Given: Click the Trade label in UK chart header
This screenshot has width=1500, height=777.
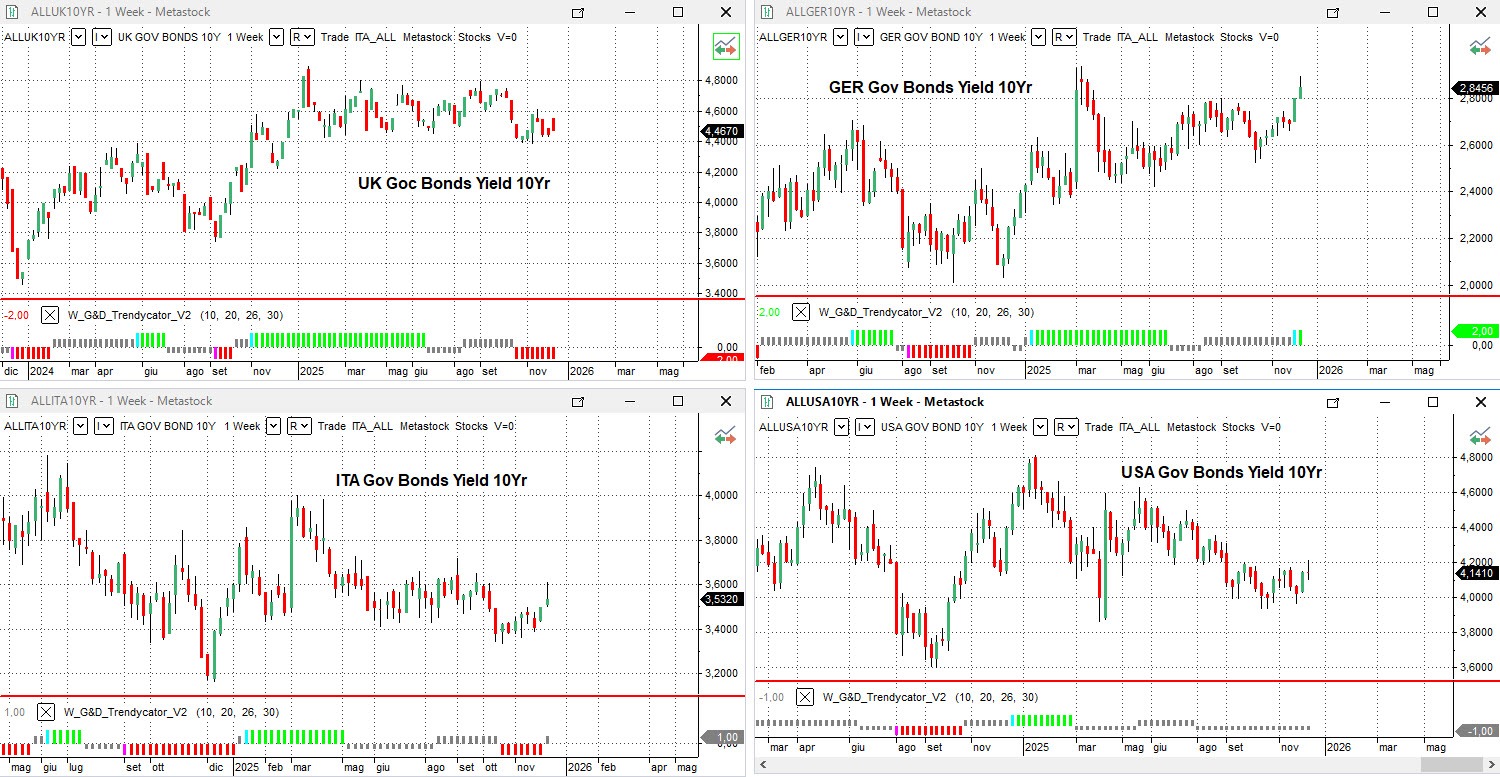Looking at the screenshot, I should click(335, 37).
